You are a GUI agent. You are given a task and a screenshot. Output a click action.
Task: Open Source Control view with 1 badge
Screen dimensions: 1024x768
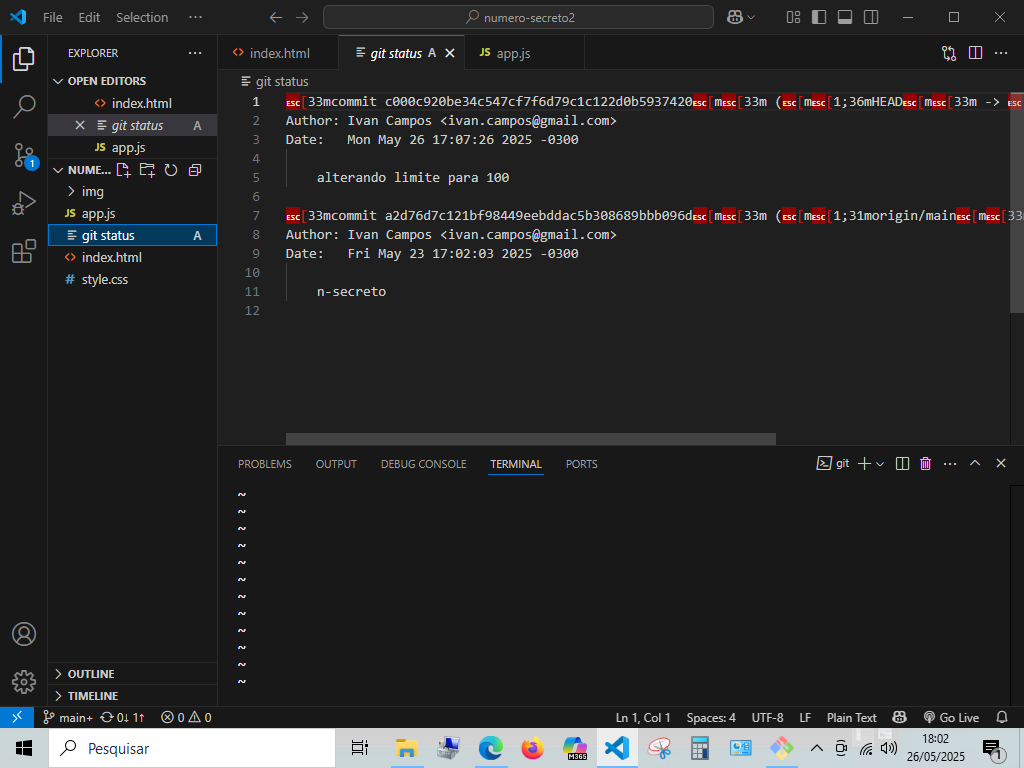pos(25,155)
